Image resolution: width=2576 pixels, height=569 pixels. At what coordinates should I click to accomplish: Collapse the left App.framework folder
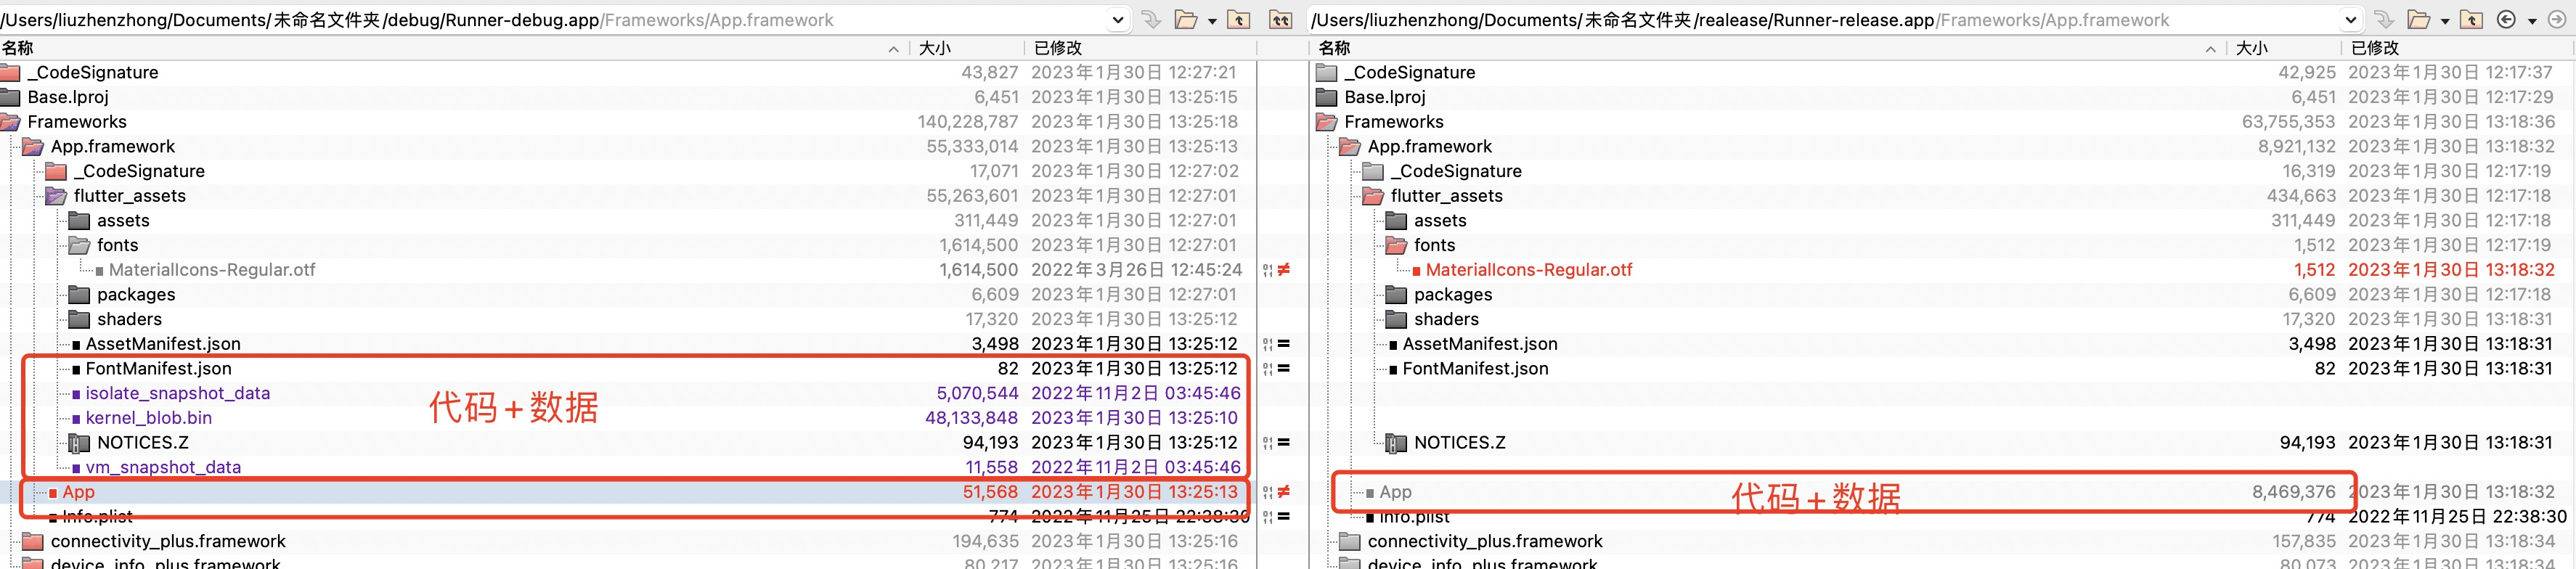click(x=33, y=146)
